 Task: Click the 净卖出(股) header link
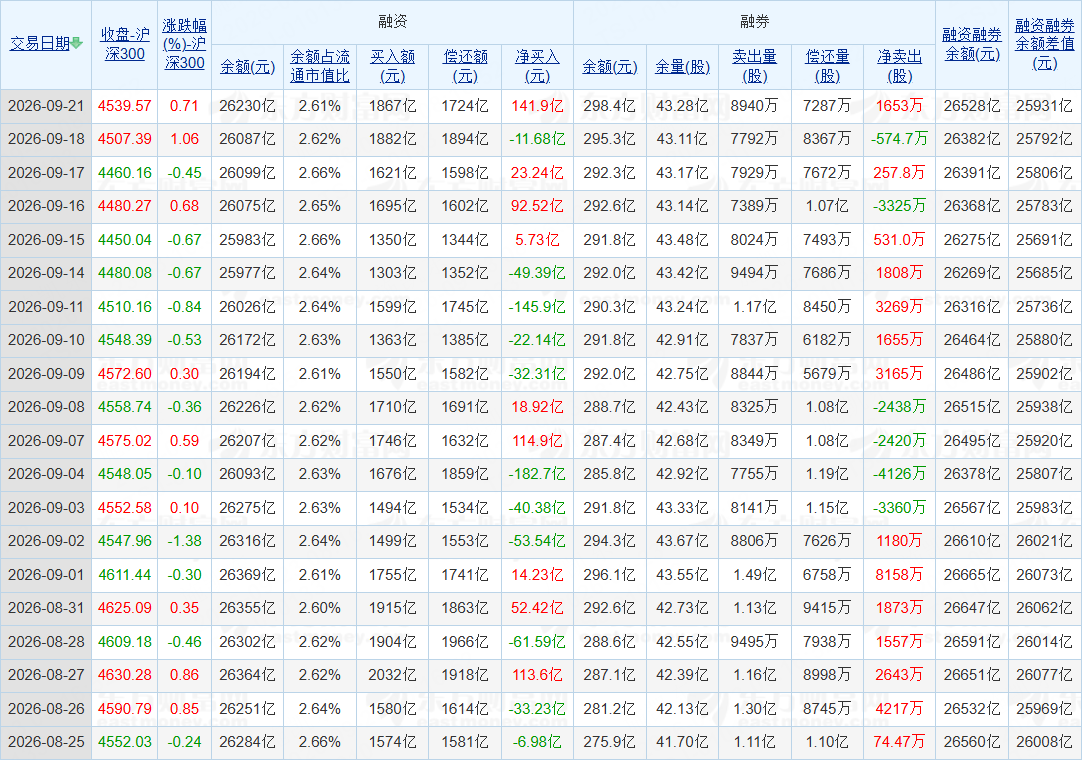[900, 66]
